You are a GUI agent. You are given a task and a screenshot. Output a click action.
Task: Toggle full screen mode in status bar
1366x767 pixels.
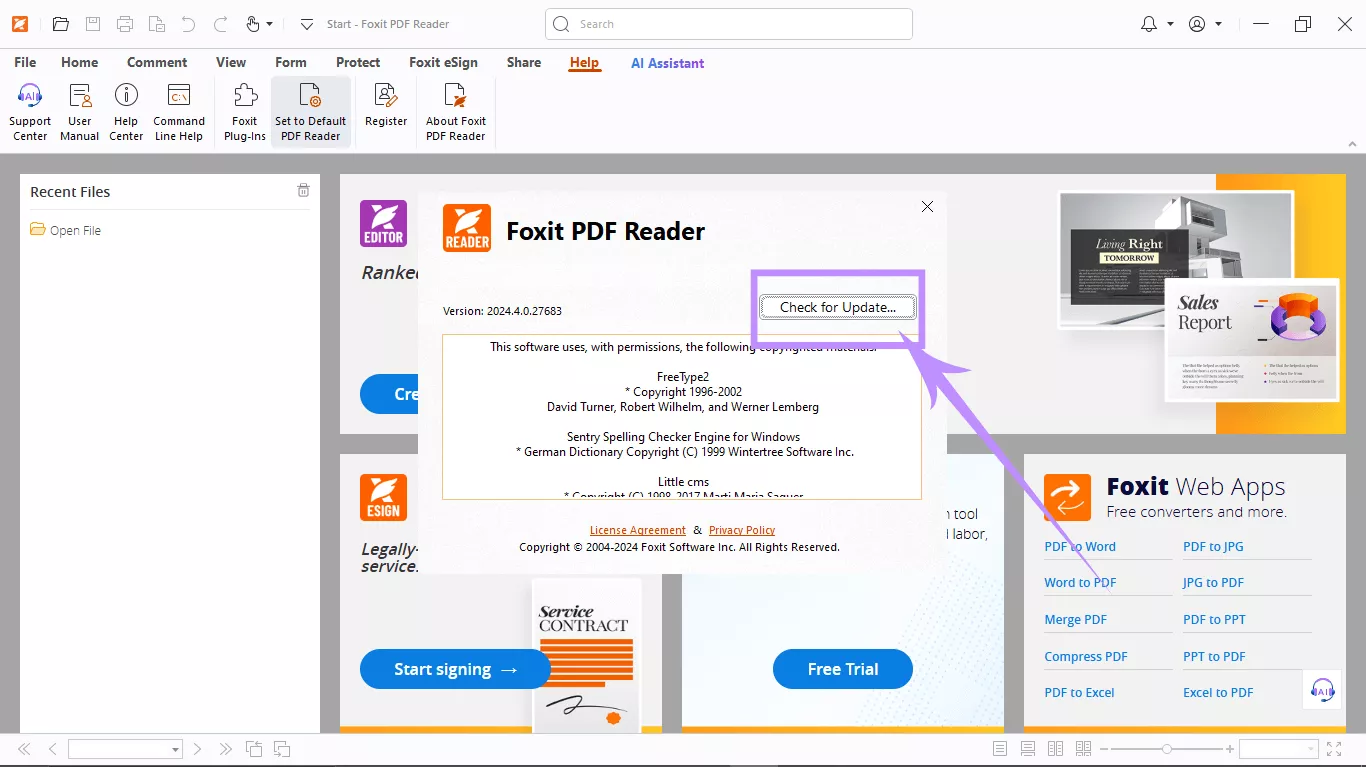click(x=1333, y=749)
